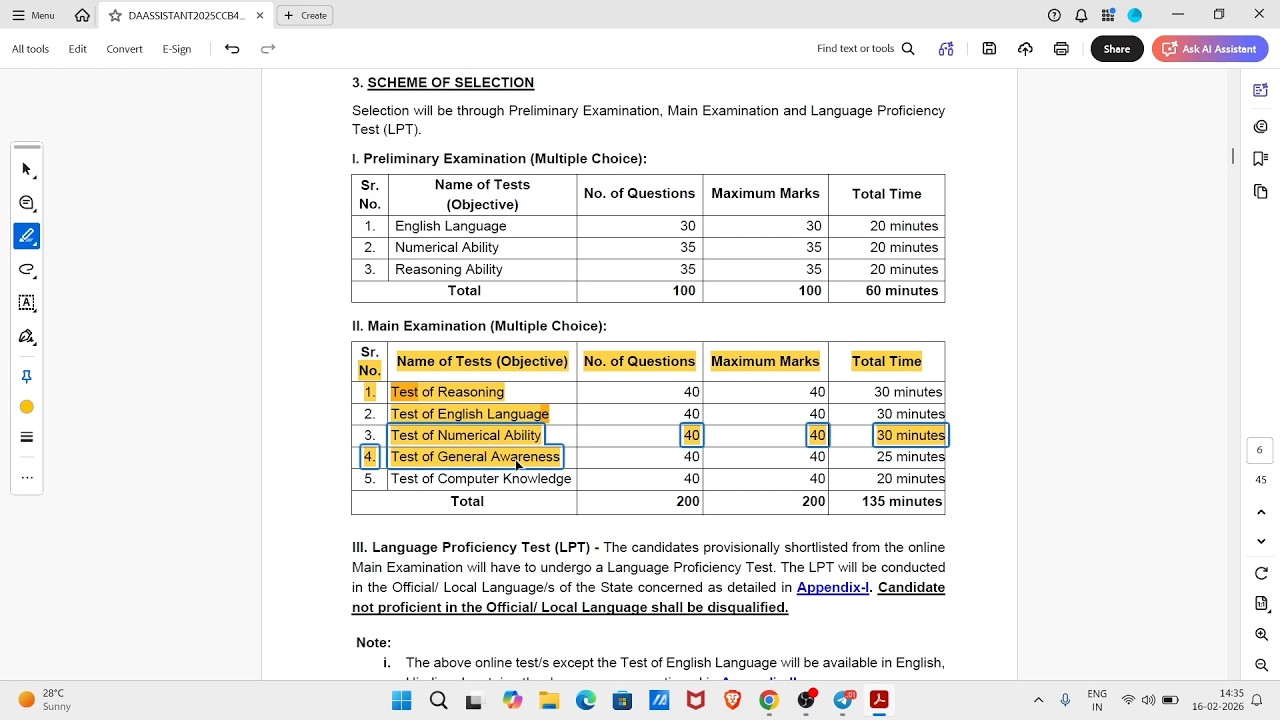Redo the last undone action
Image resolution: width=1280 pixels, height=720 pixels.
point(268,49)
